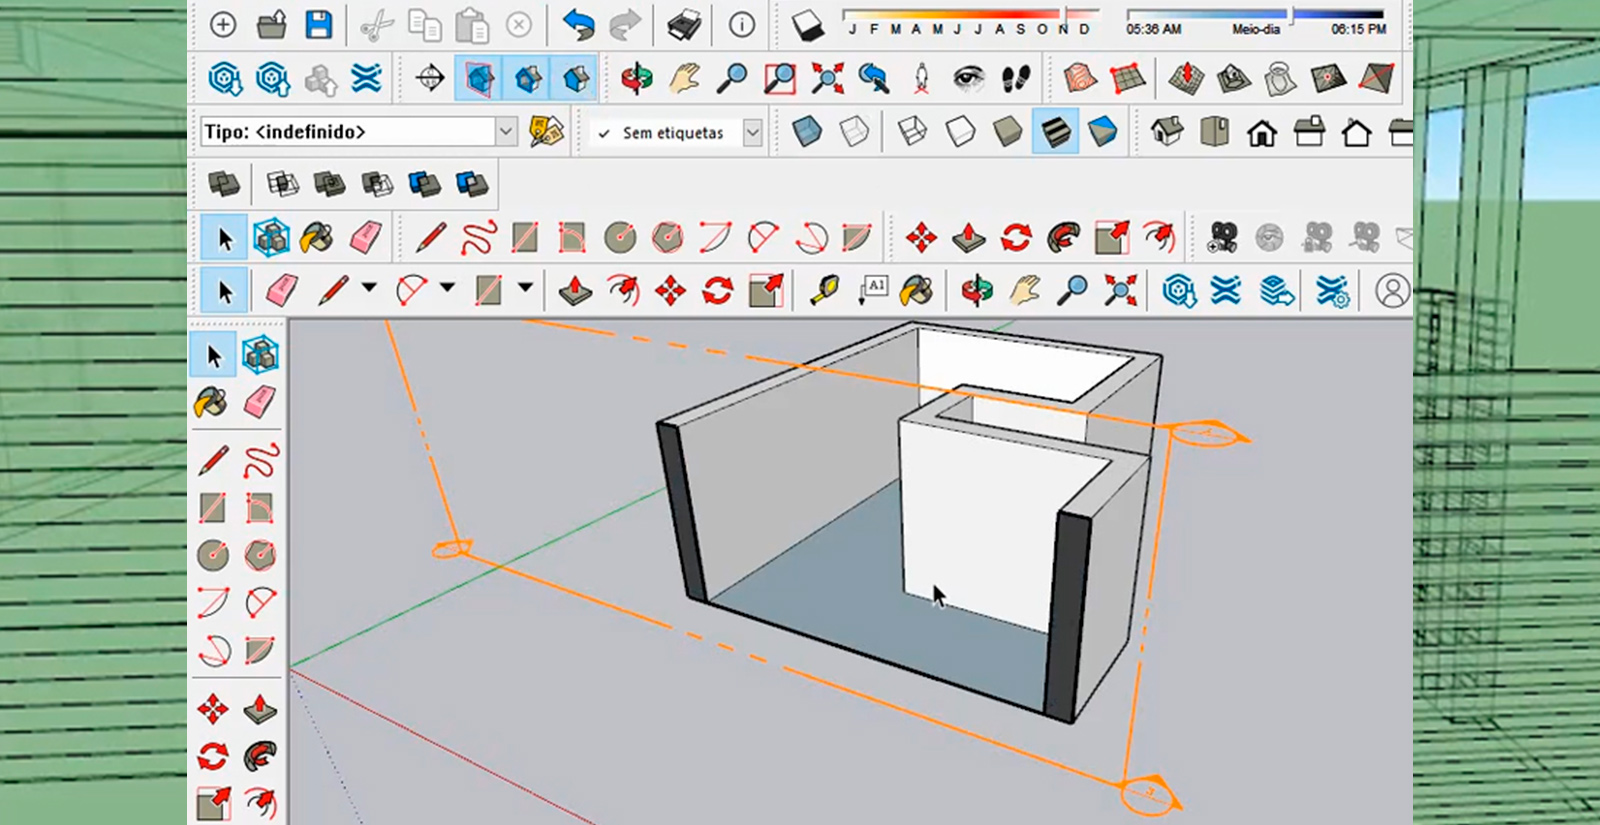
Task: Click the time-of-day shadow slider
Action: coord(1255,14)
